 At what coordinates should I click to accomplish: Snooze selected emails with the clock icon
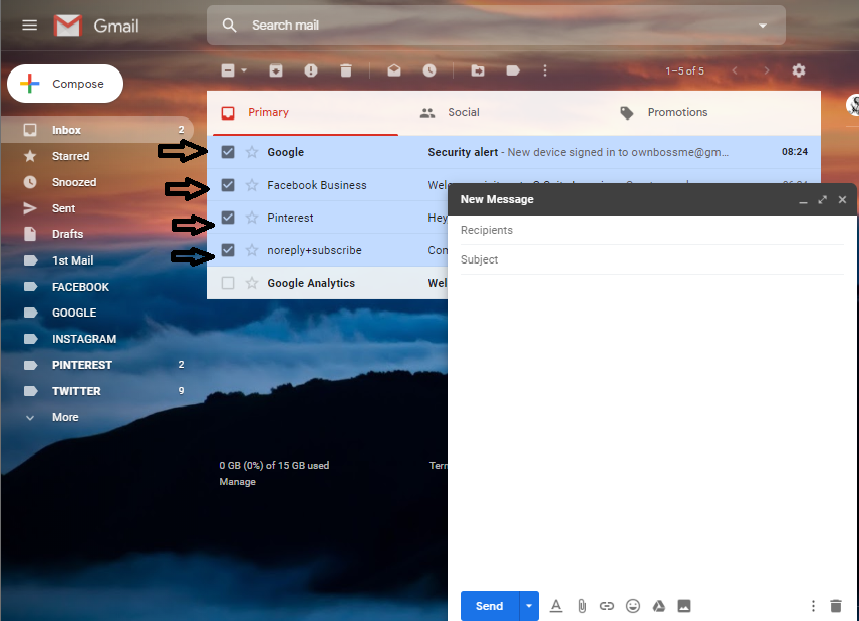[430, 71]
